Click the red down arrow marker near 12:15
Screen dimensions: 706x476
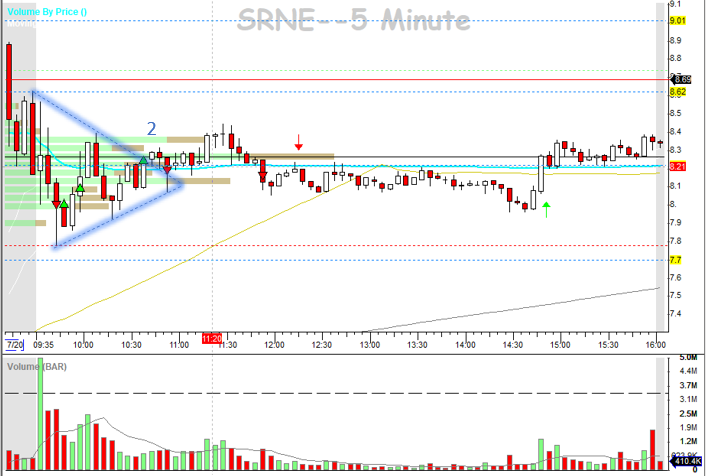coord(298,146)
